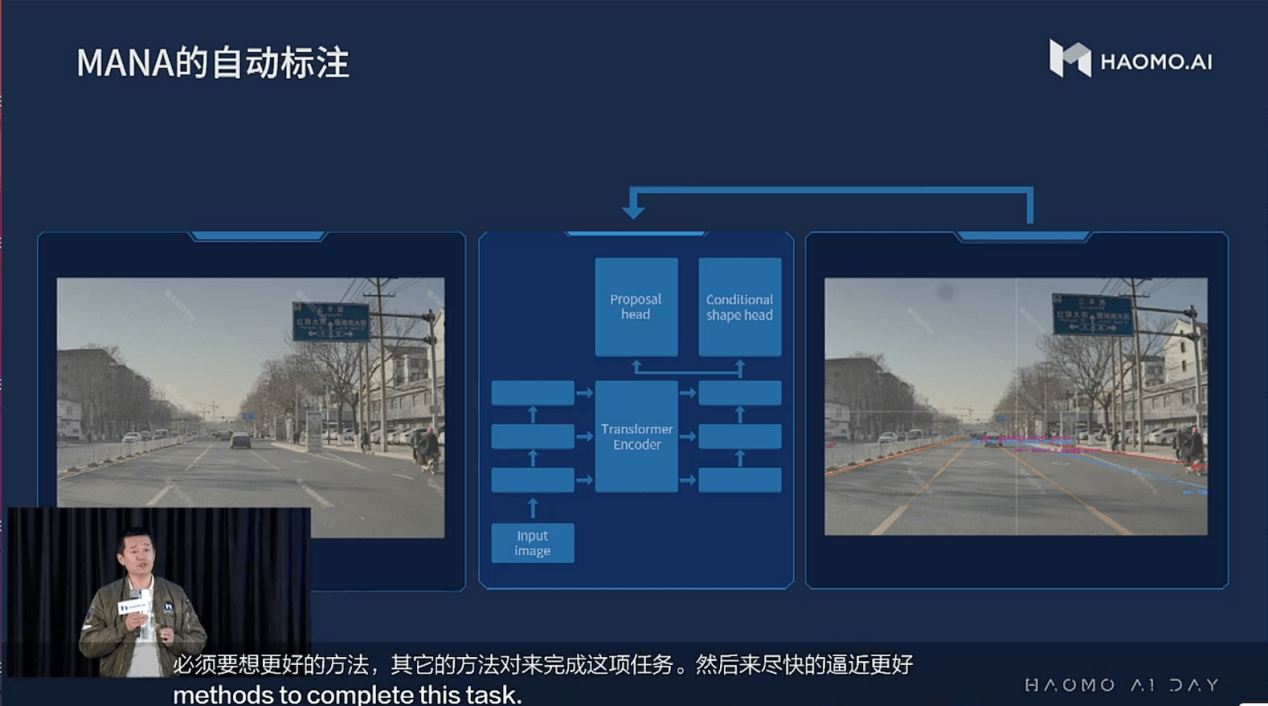This screenshot has width=1268, height=706.
Task: Click the HAOMO.AI logo icon
Action: tap(1069, 59)
